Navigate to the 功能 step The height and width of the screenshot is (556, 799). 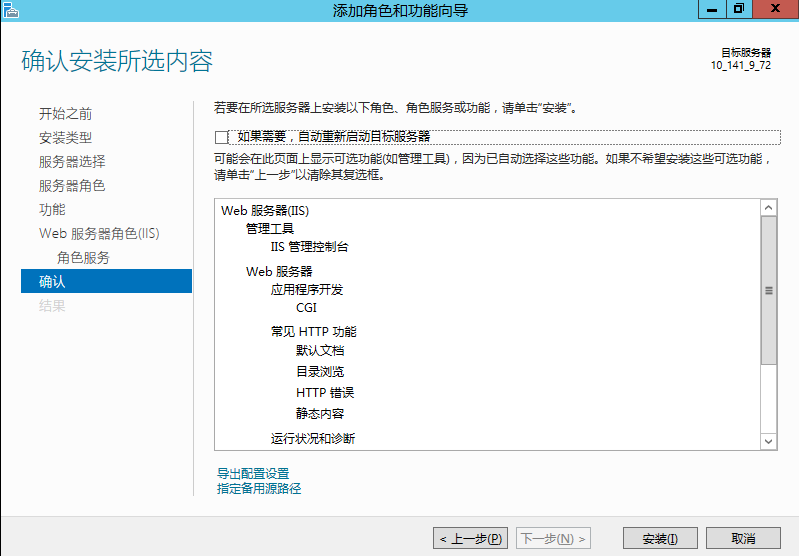point(52,210)
